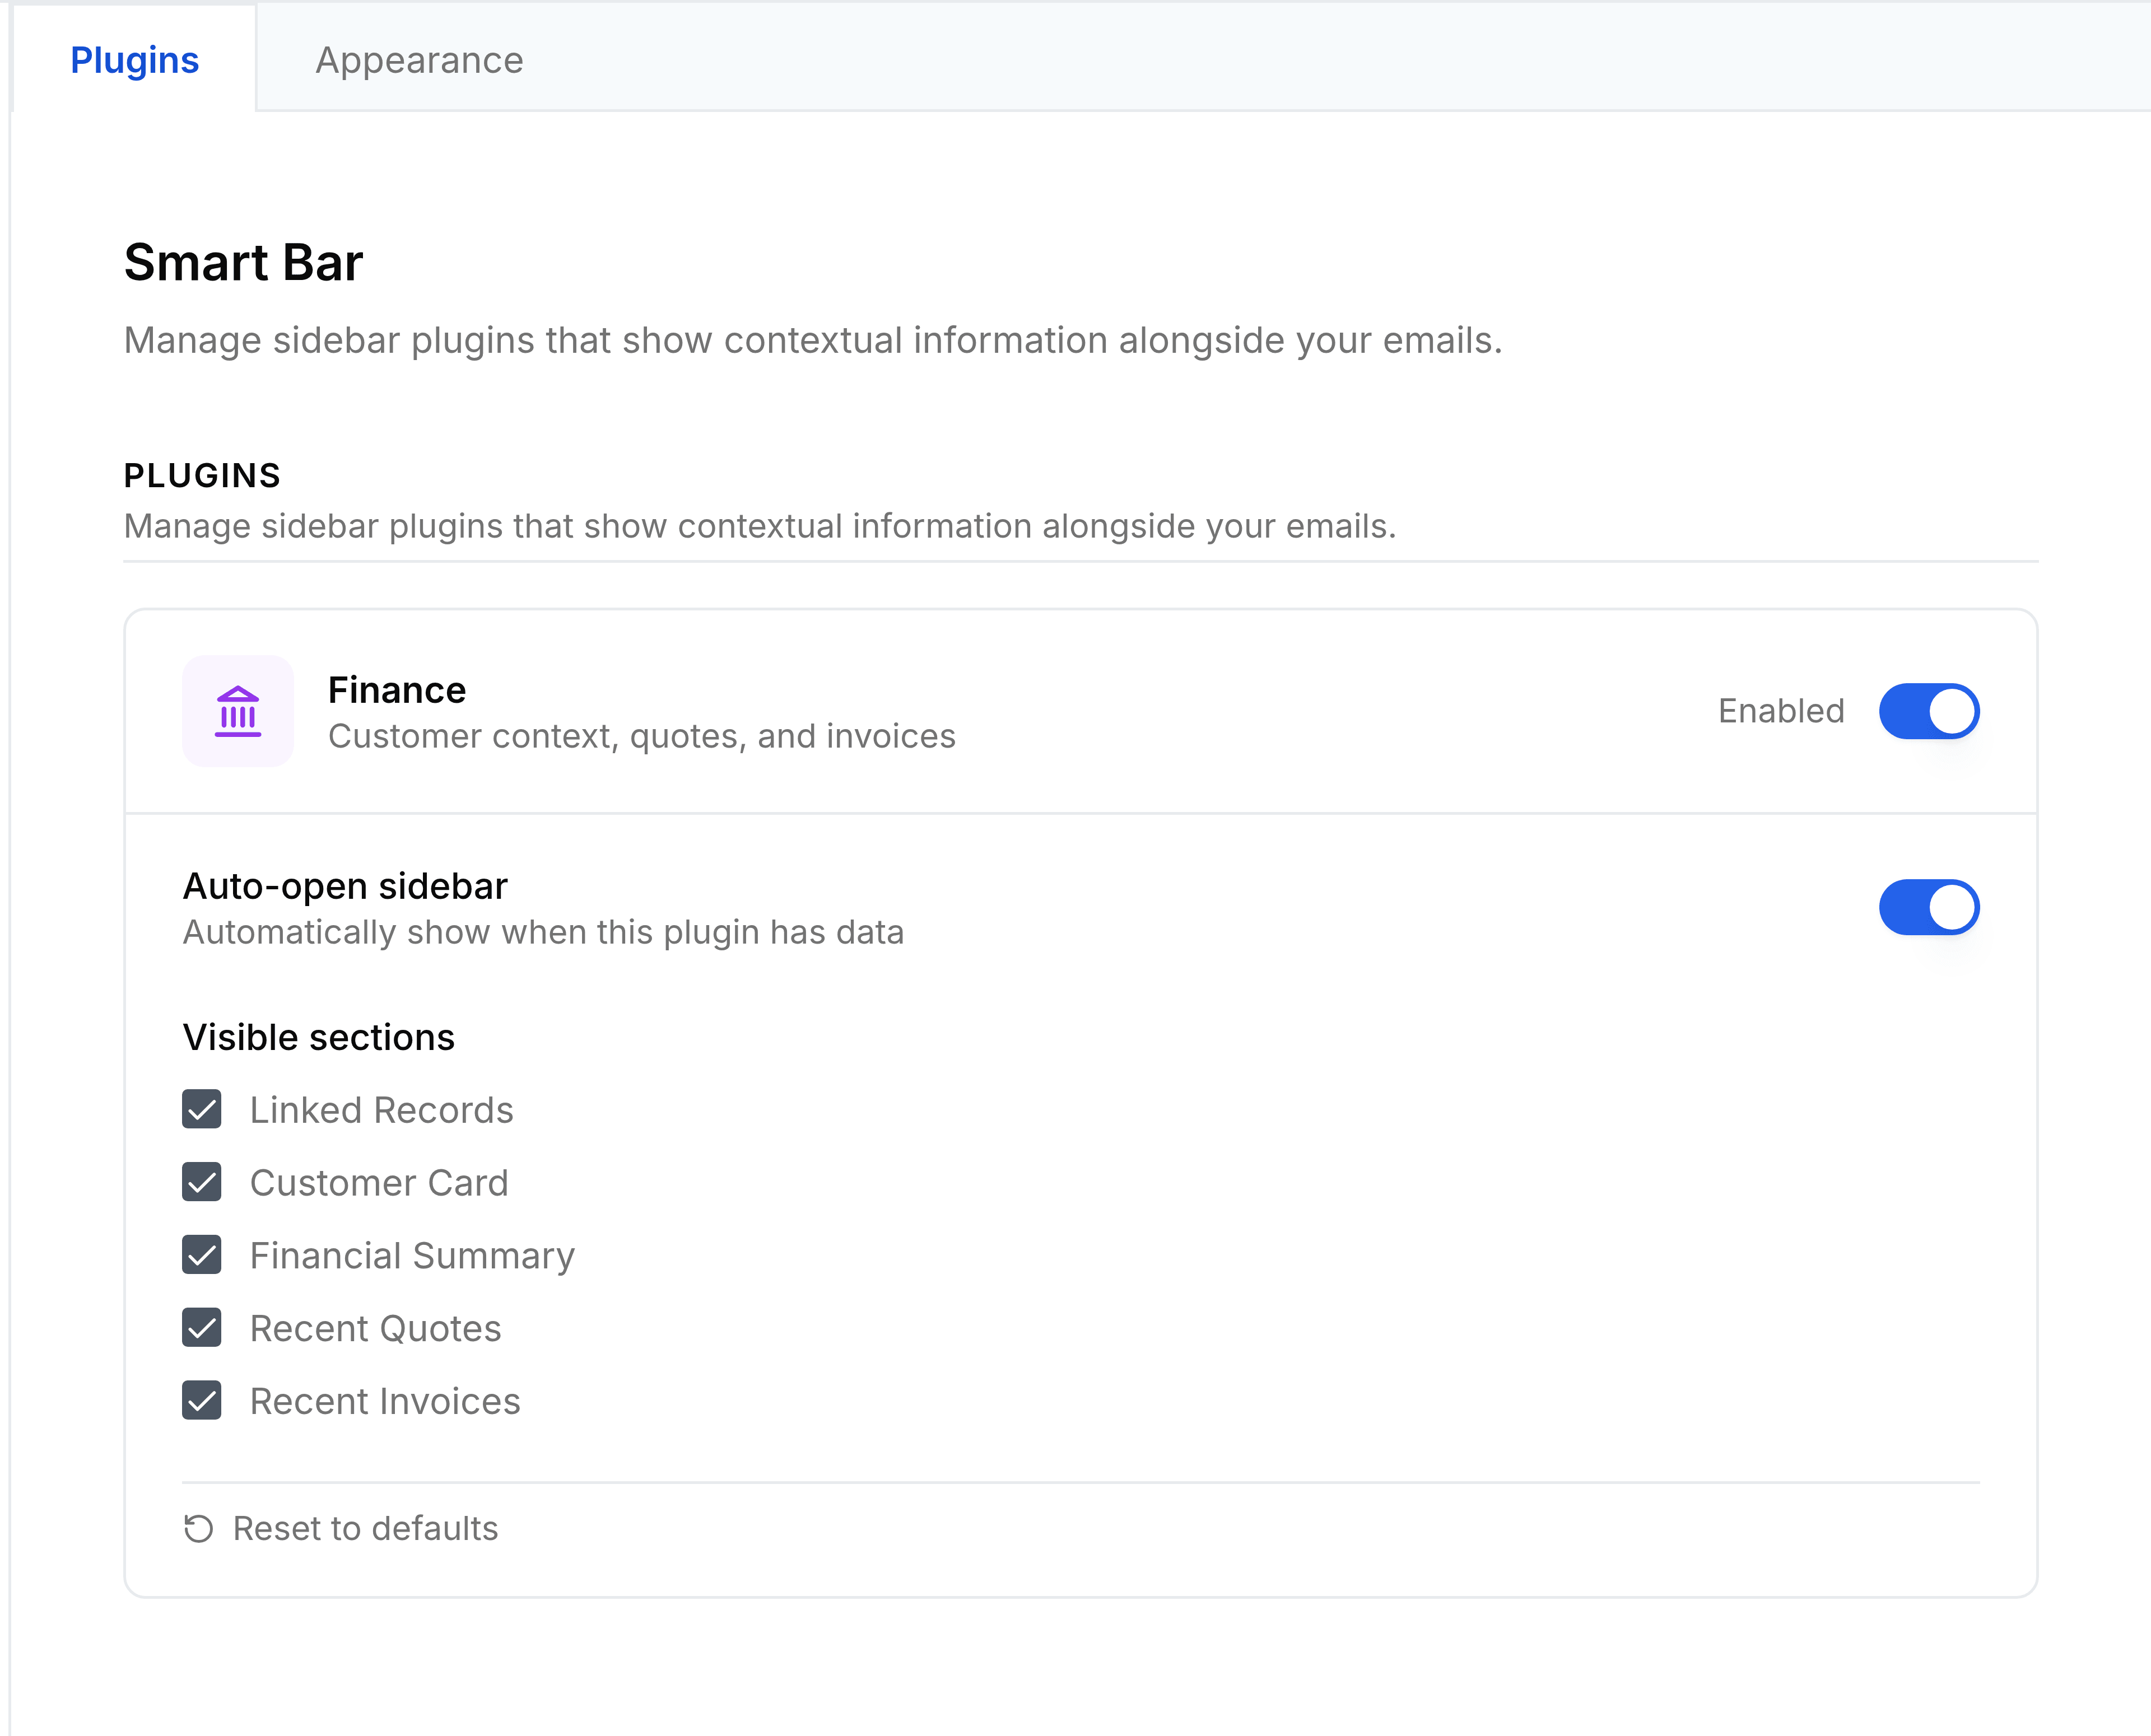Click the Linked Records label
Screen dimensions: 2151x1736
pos(381,1110)
